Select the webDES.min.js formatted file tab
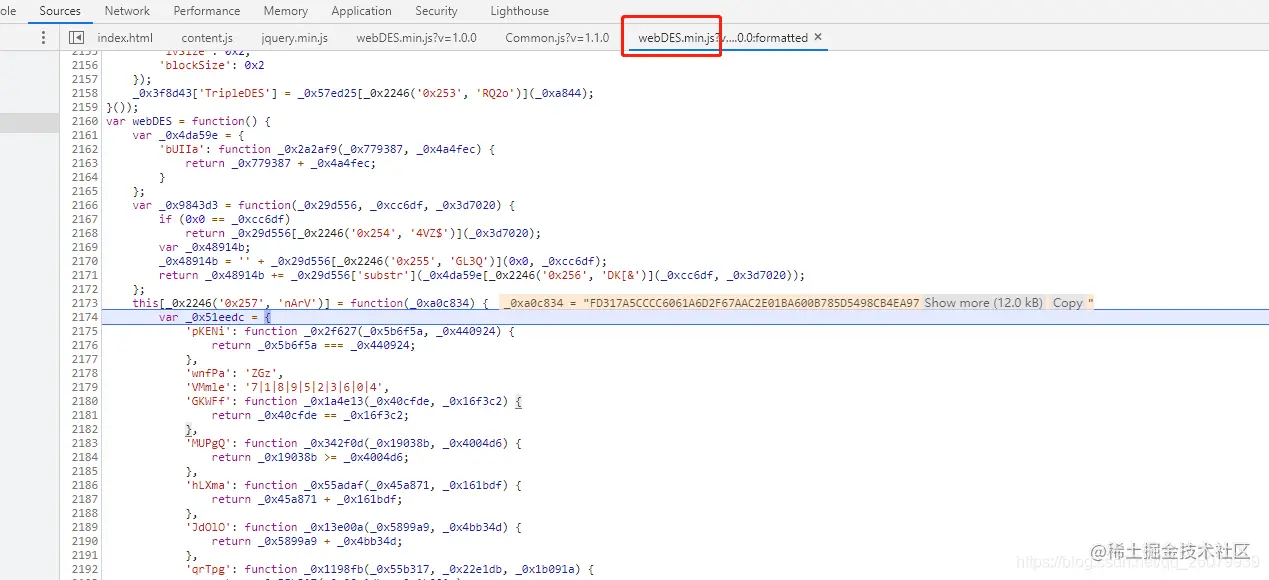Viewport: 1269px width, 580px height. [x=722, y=38]
